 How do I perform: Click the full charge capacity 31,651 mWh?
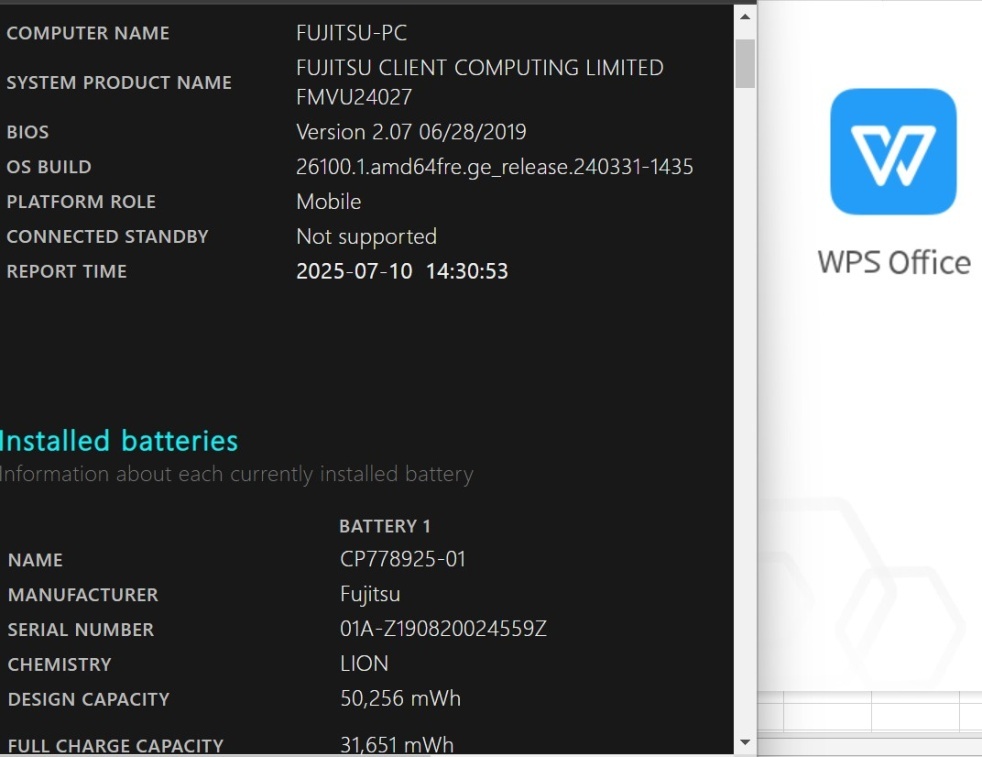(397, 745)
